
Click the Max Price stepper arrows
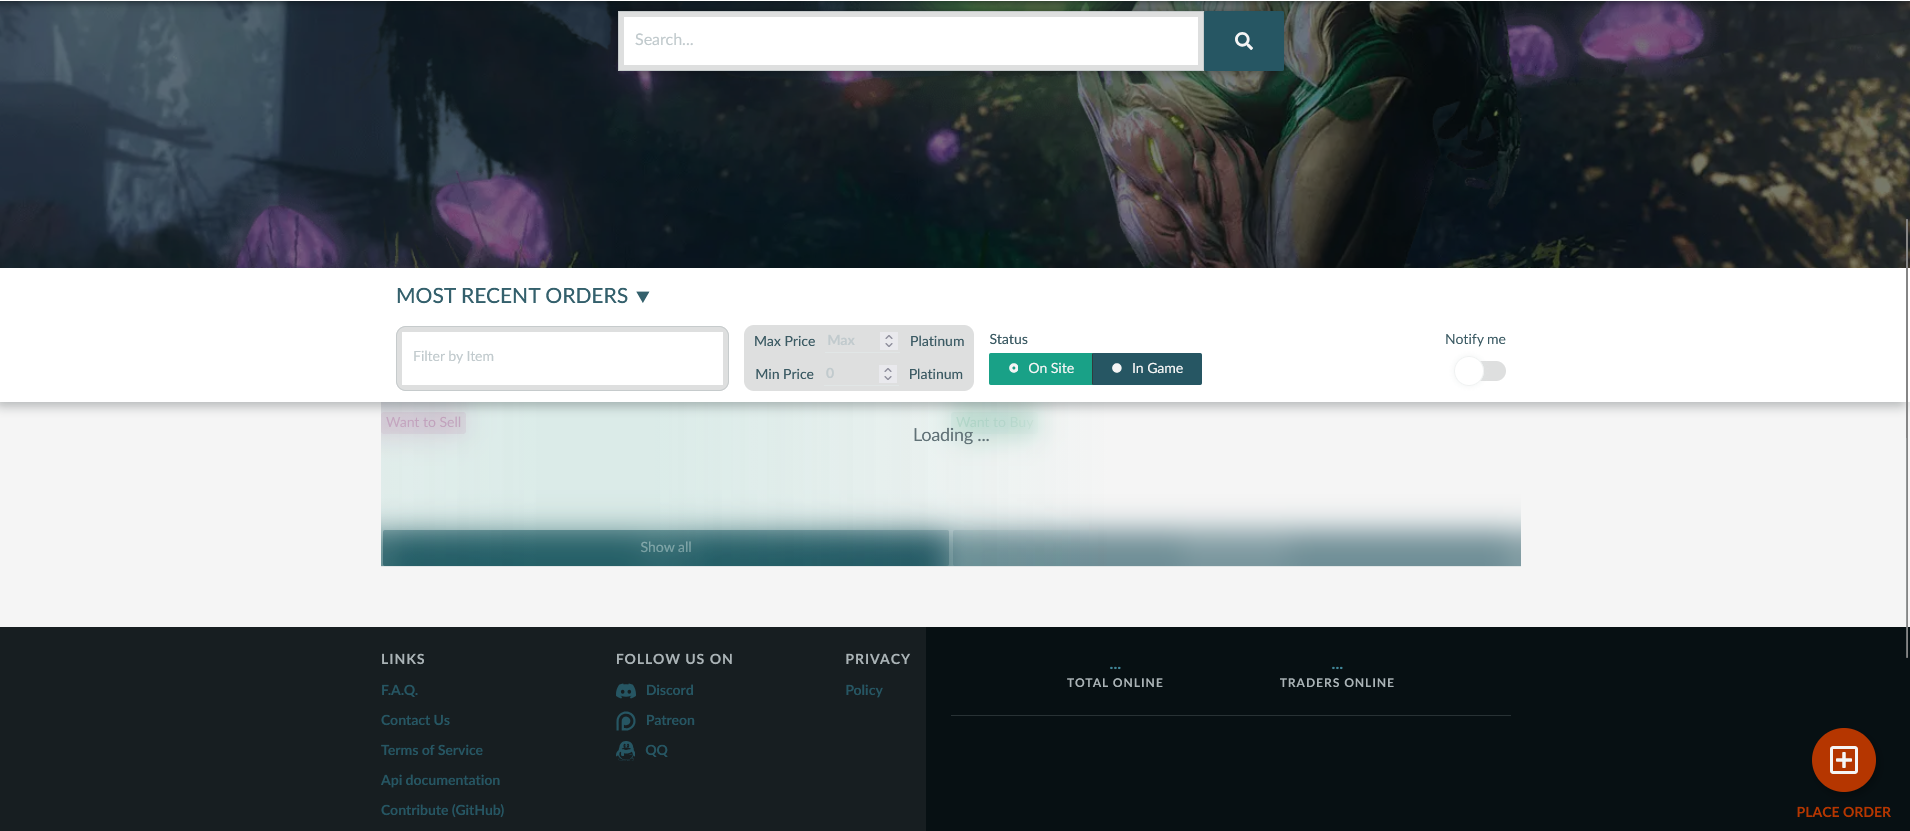click(x=888, y=341)
